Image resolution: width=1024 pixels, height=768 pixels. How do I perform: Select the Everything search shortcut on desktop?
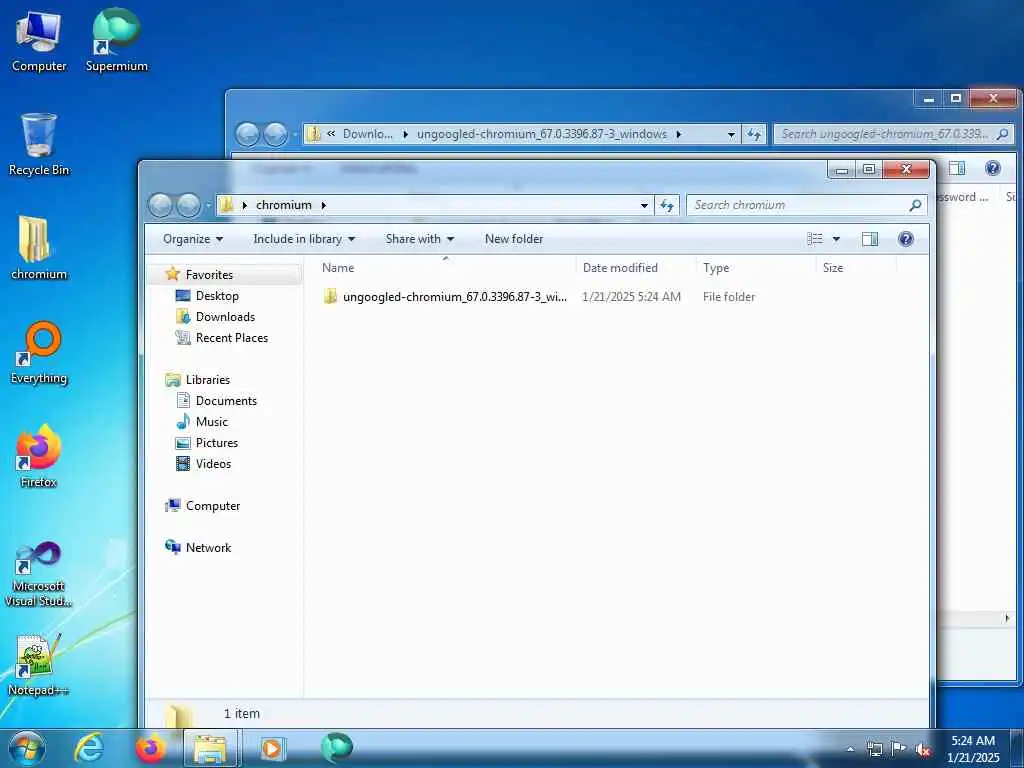point(39,353)
